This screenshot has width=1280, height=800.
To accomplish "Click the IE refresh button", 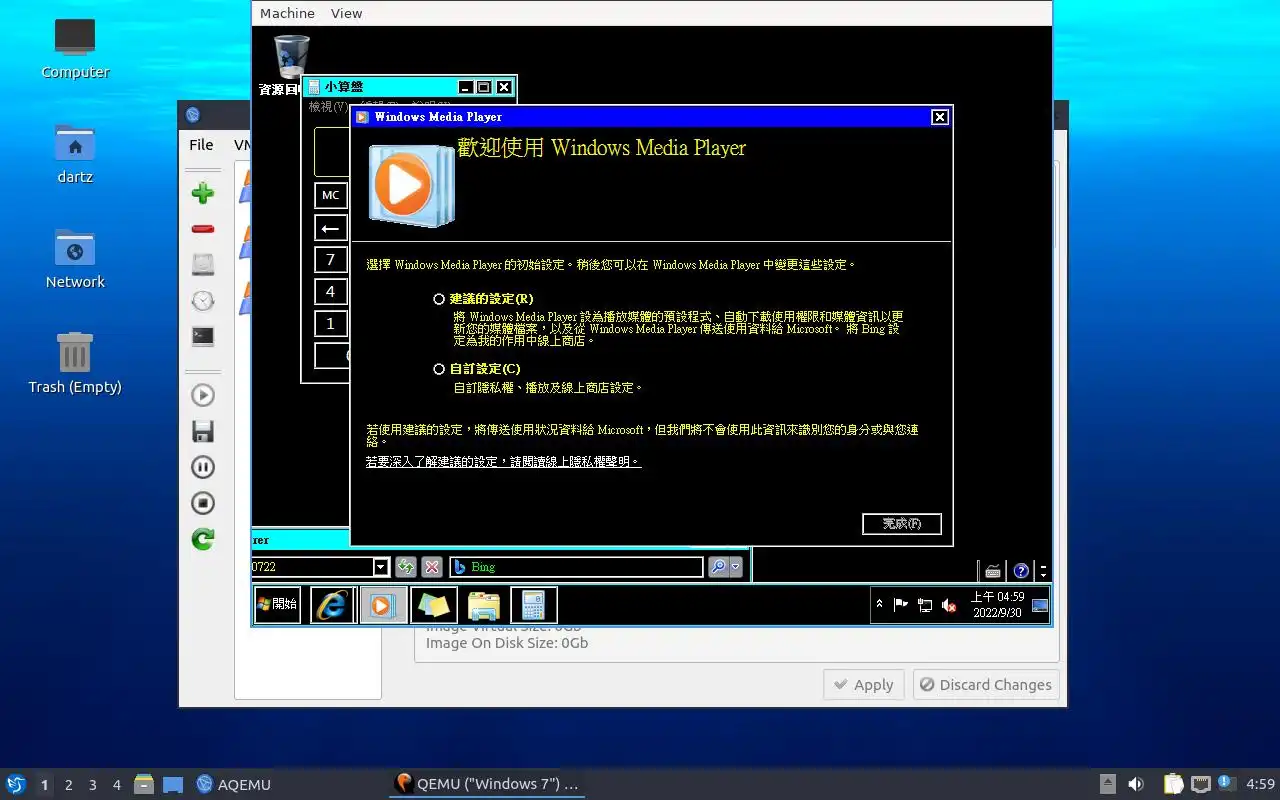I will pyautogui.click(x=406, y=567).
